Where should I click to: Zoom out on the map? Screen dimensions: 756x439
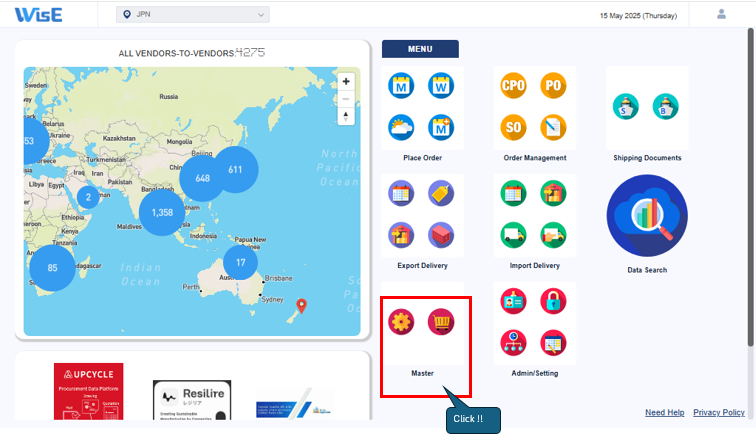(x=346, y=99)
